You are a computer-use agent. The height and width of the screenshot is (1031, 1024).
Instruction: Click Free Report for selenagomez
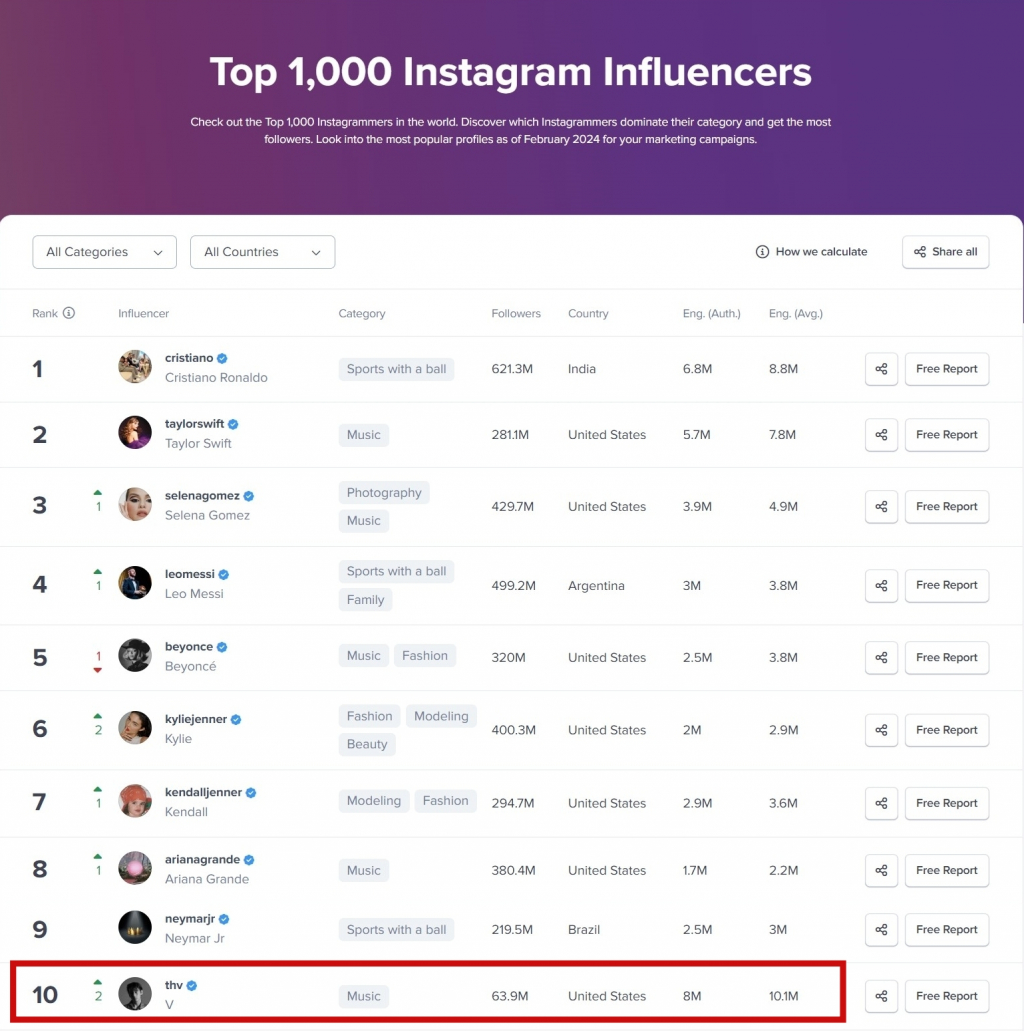click(x=946, y=507)
